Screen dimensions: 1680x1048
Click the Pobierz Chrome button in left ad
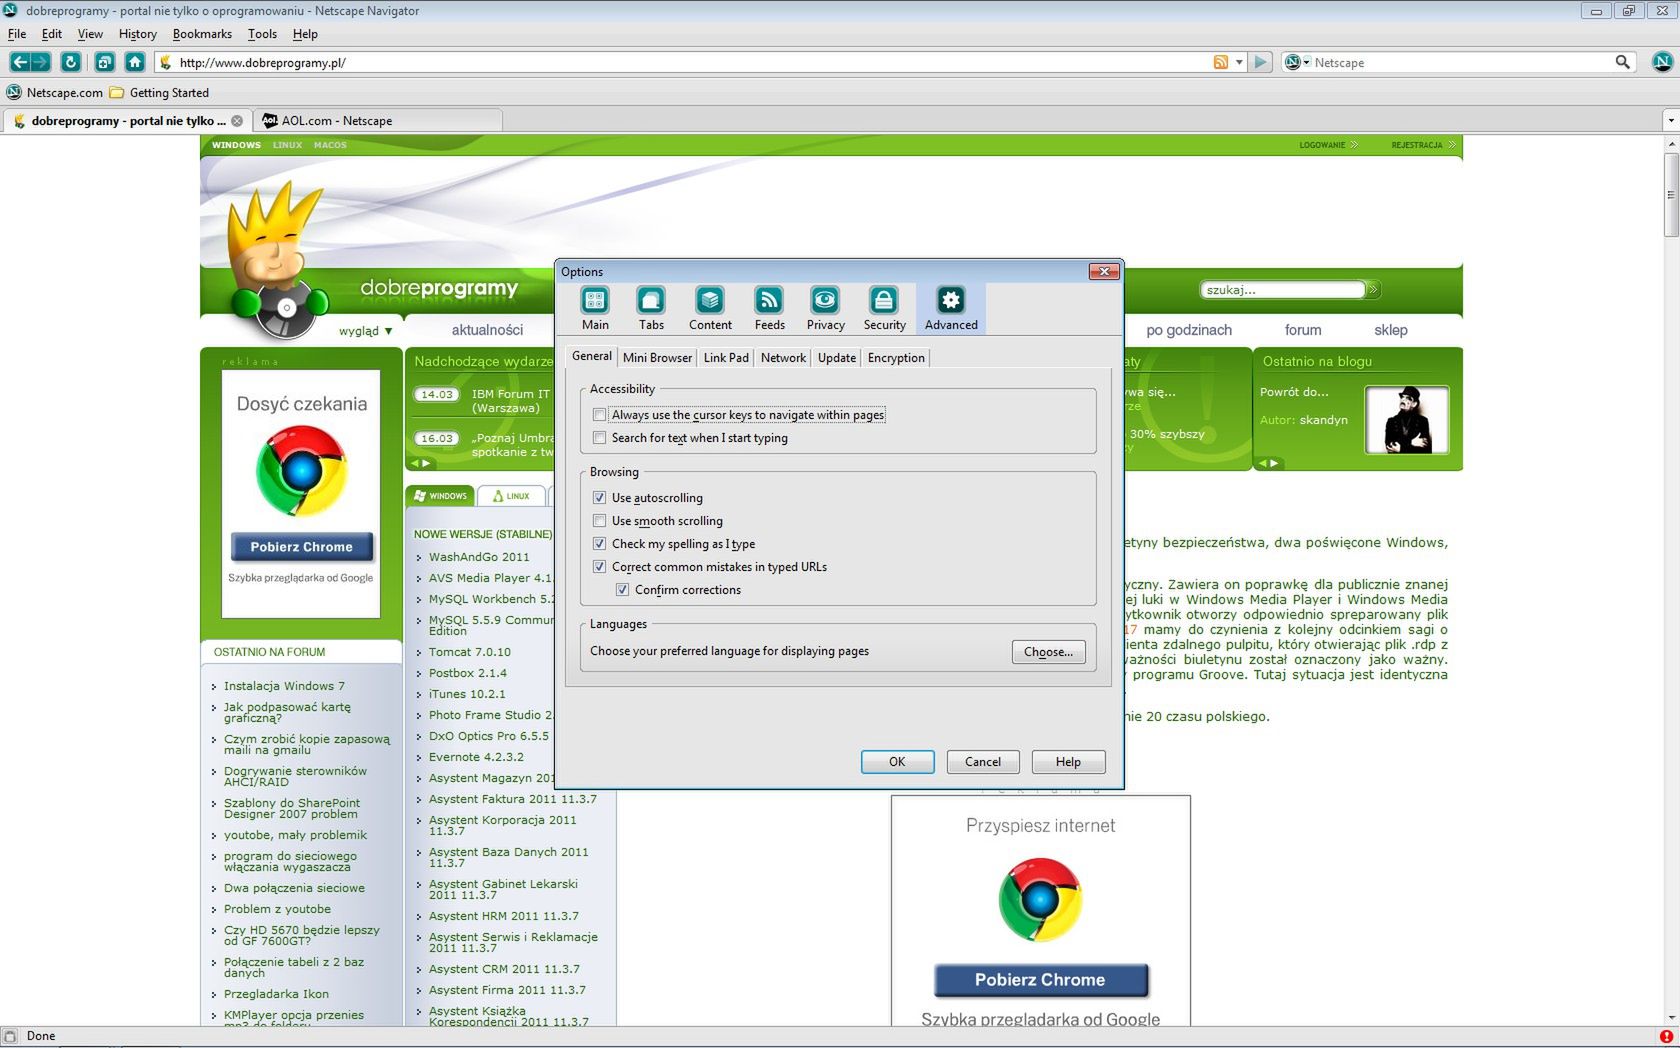click(302, 547)
